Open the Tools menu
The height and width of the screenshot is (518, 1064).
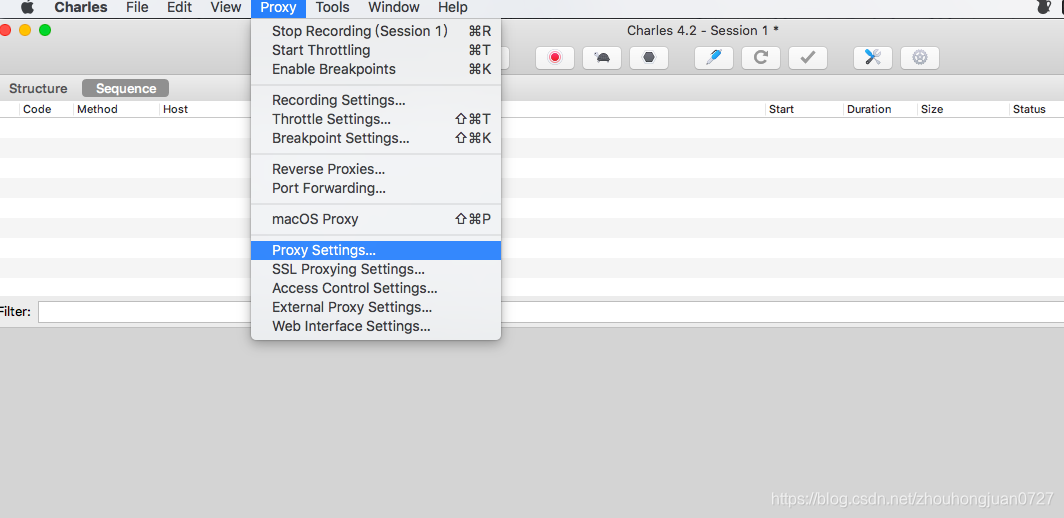332,7
